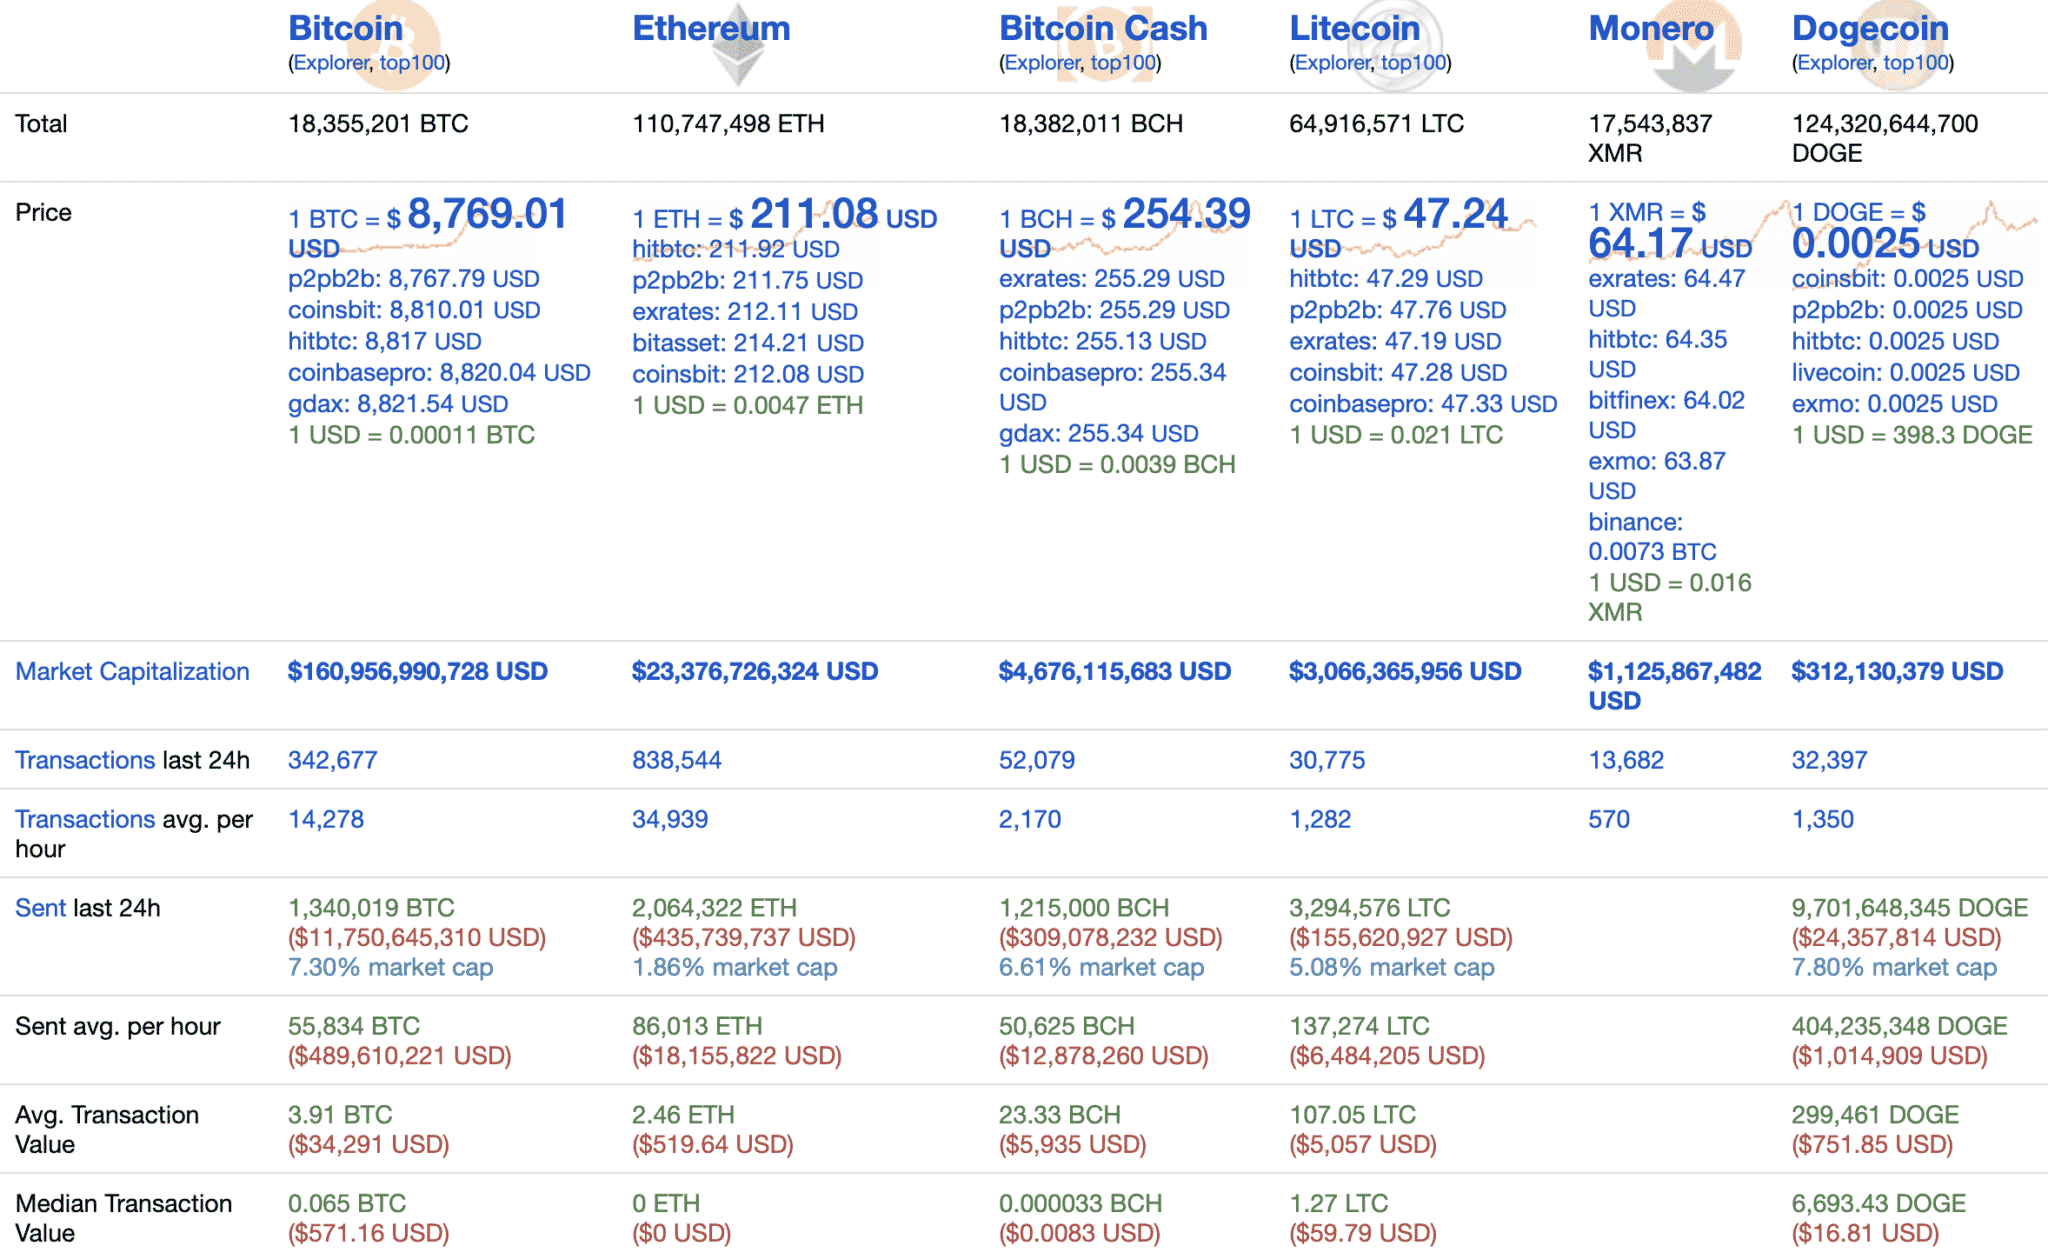Click Bitcoin Cash market cap $4,676,115,683 USD
The width and height of the screenshot is (2048, 1259).
click(x=1115, y=672)
